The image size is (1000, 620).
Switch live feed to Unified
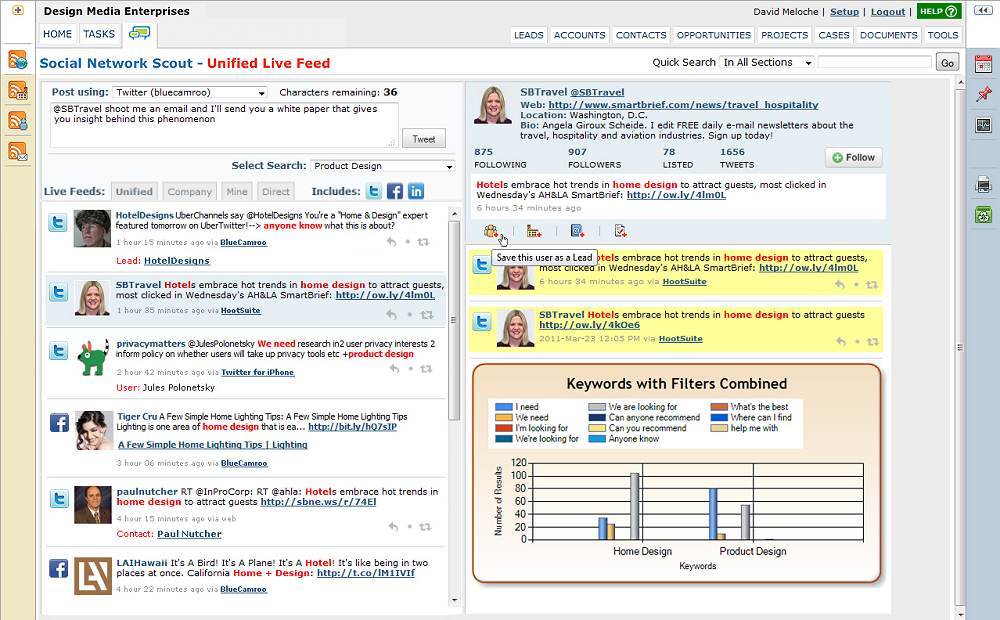click(134, 191)
